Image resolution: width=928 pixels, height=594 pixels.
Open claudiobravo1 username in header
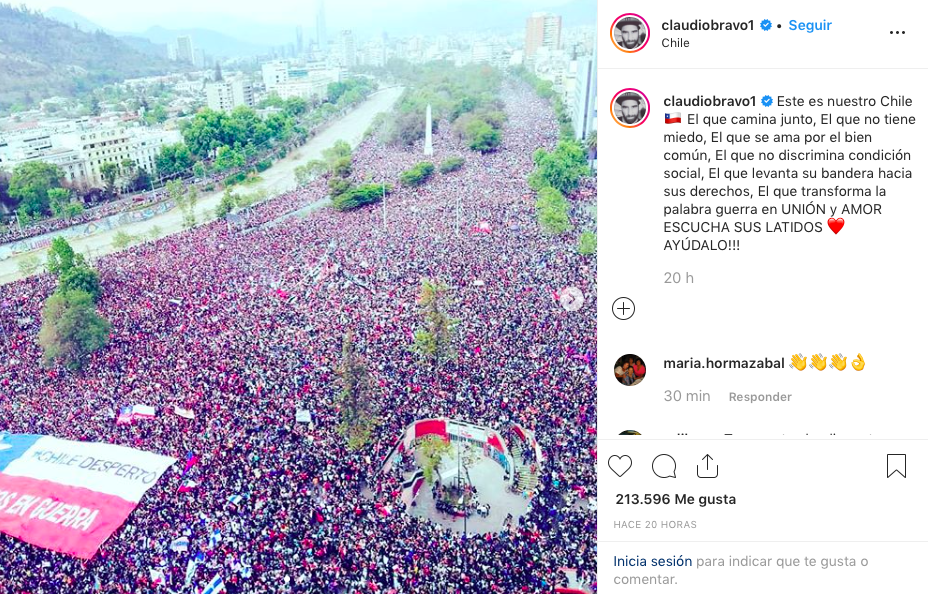tap(708, 25)
